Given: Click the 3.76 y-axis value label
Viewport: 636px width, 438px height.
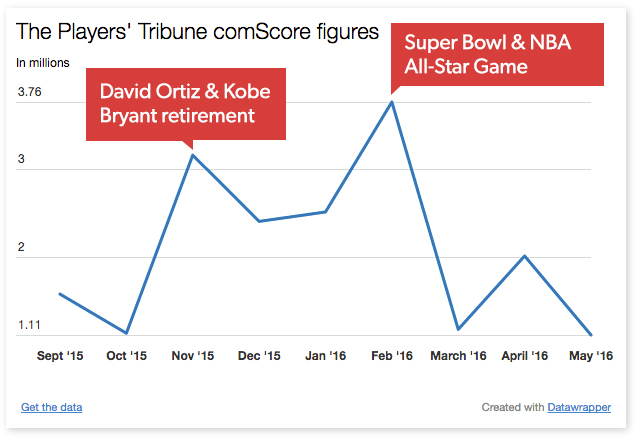Looking at the screenshot, I should [29, 93].
